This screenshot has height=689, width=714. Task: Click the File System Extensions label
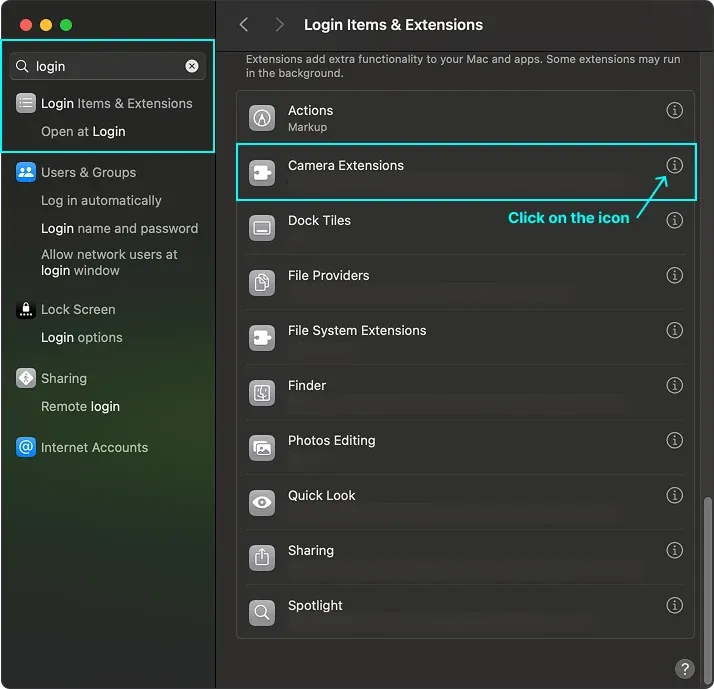[357, 330]
